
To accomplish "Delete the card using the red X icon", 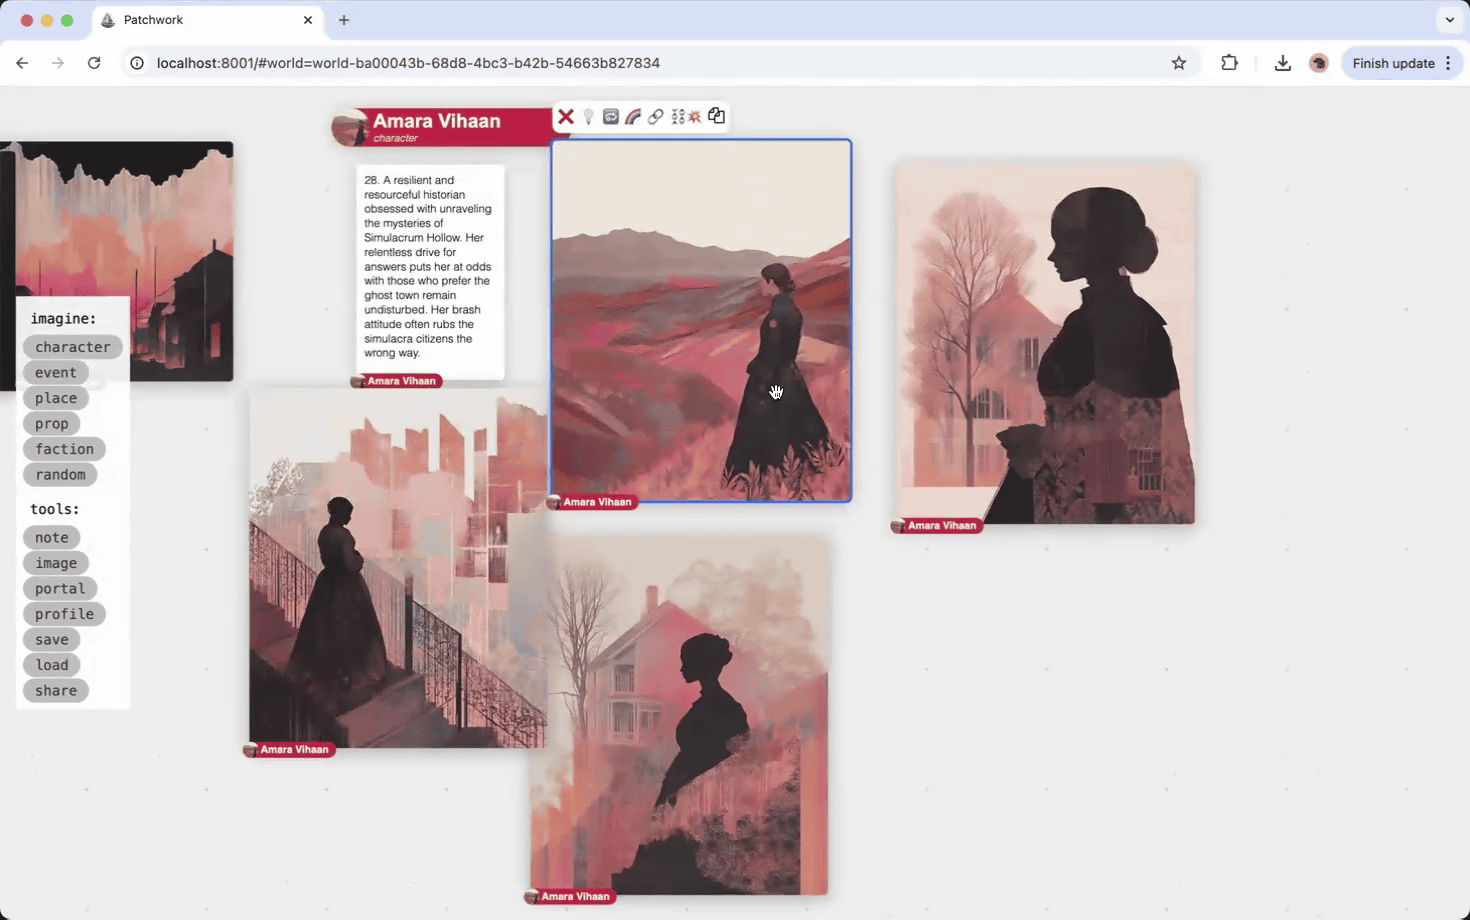I will [x=566, y=116].
